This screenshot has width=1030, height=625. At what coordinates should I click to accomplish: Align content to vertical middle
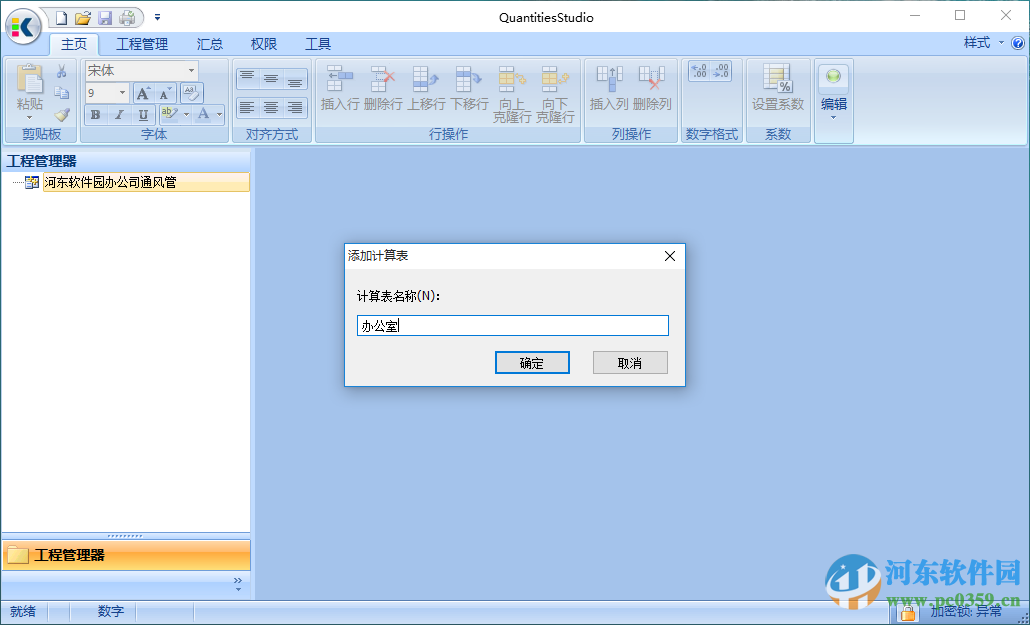271,78
